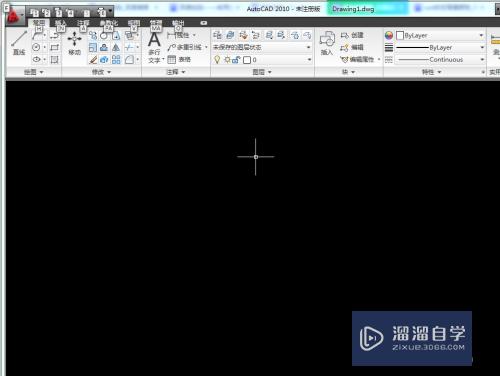Select the Fillet tool in 修改 panel
The image size is (500, 376).
pos(129,59)
